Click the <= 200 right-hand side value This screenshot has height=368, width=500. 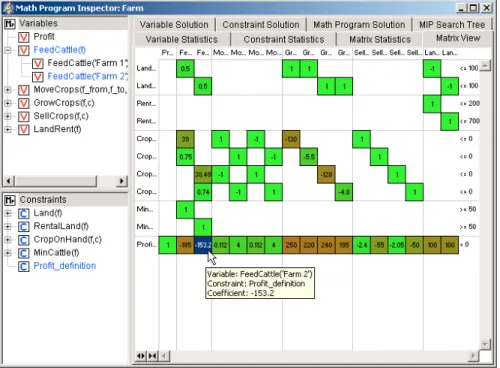pos(469,104)
